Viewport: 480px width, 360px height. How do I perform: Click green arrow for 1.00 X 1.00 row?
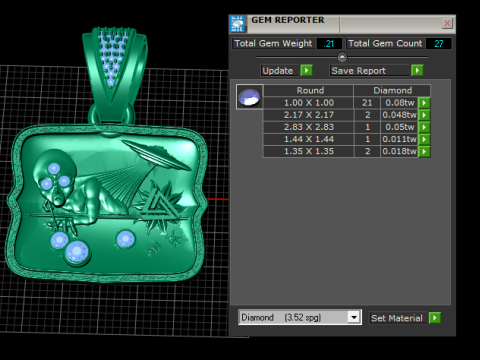coord(424,103)
